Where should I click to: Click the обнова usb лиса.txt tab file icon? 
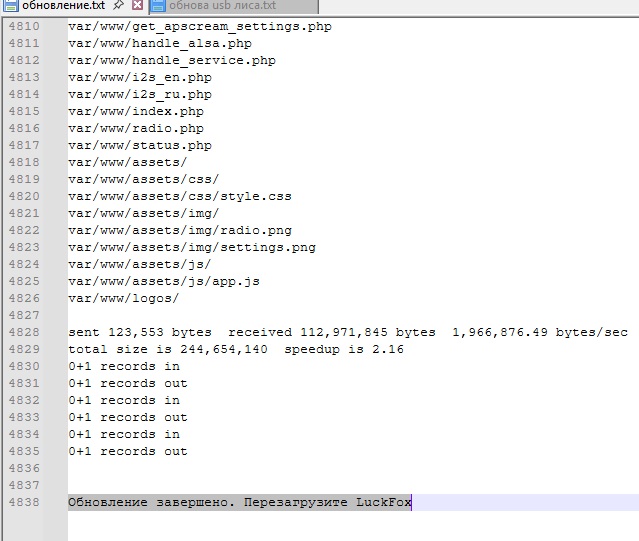(x=158, y=5)
